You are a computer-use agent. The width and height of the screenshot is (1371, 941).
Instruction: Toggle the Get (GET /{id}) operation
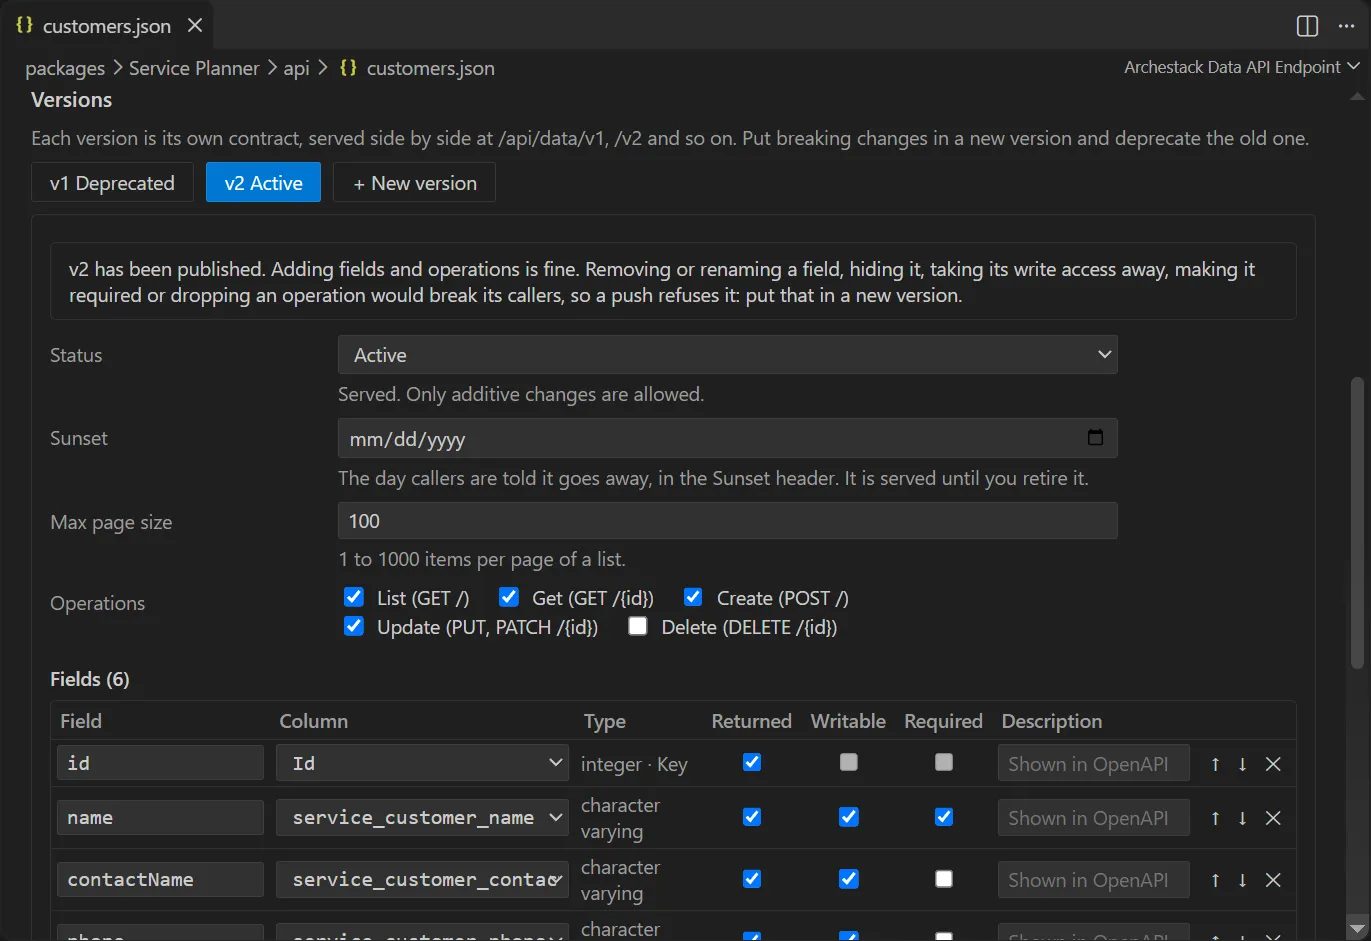509,597
